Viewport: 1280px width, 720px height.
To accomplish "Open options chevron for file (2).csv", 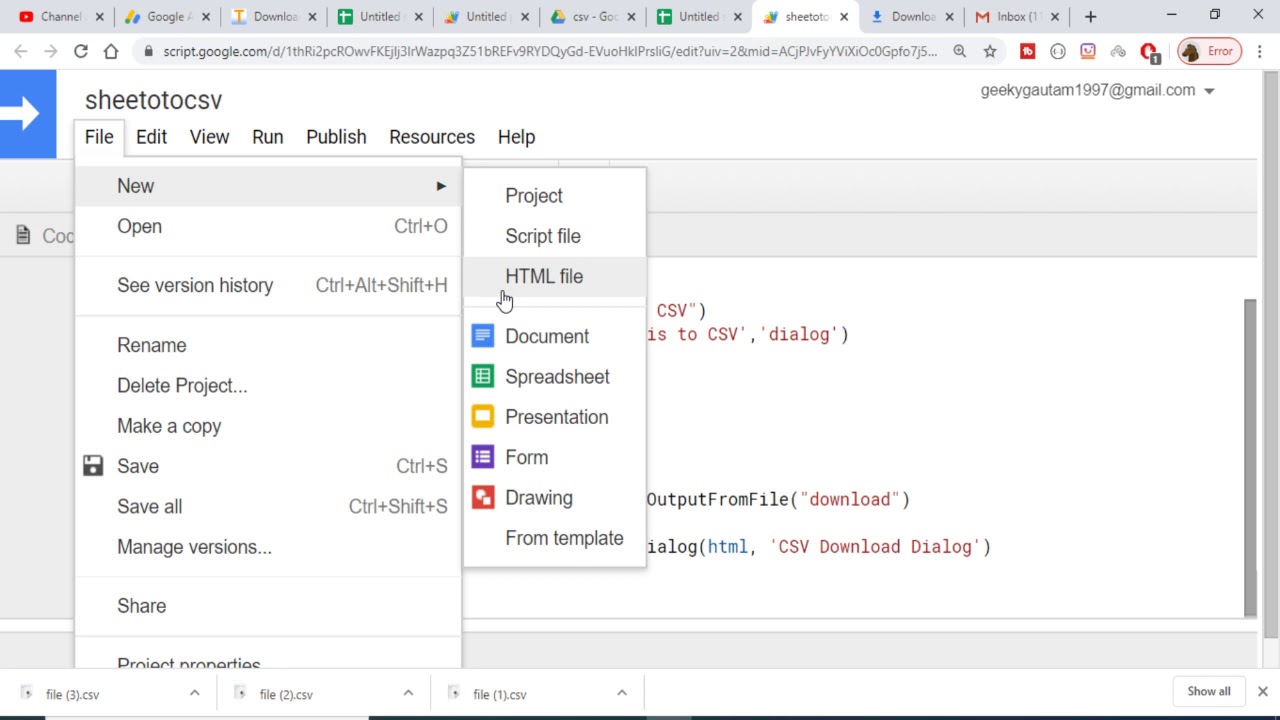I will (x=408, y=693).
